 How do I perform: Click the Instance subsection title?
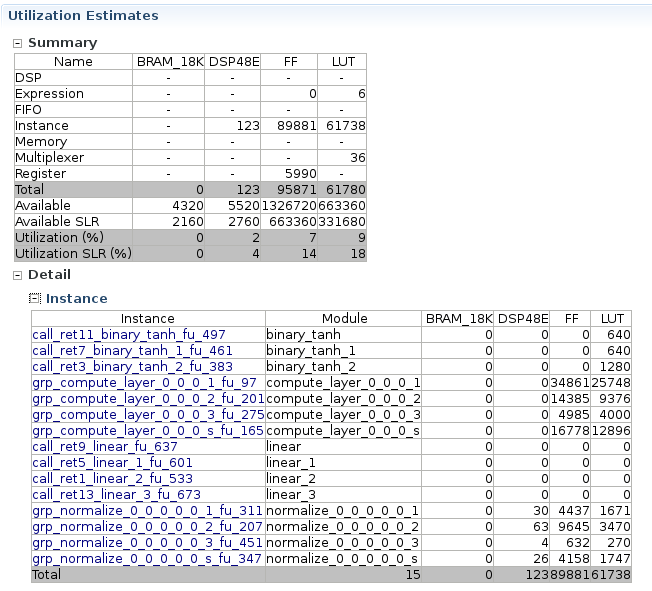[x=77, y=299]
